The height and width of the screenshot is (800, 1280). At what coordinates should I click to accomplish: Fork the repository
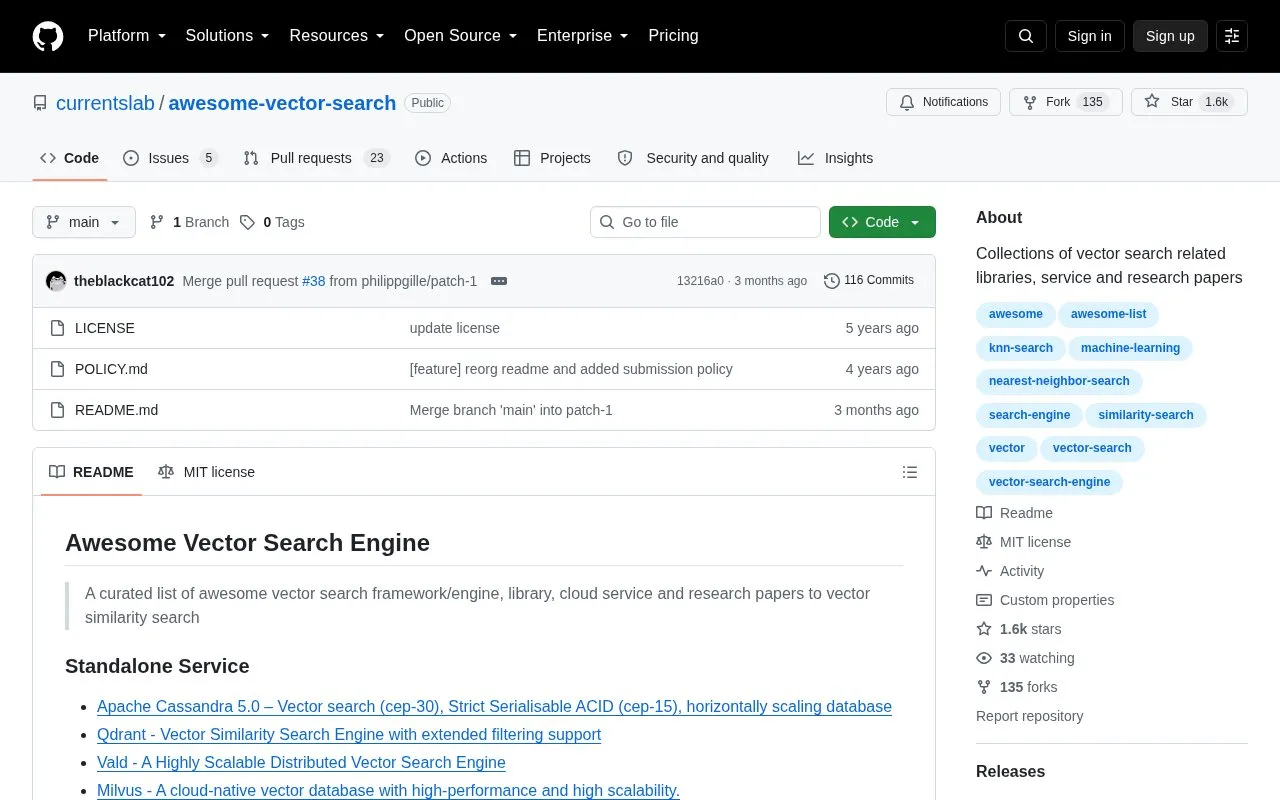[1066, 102]
